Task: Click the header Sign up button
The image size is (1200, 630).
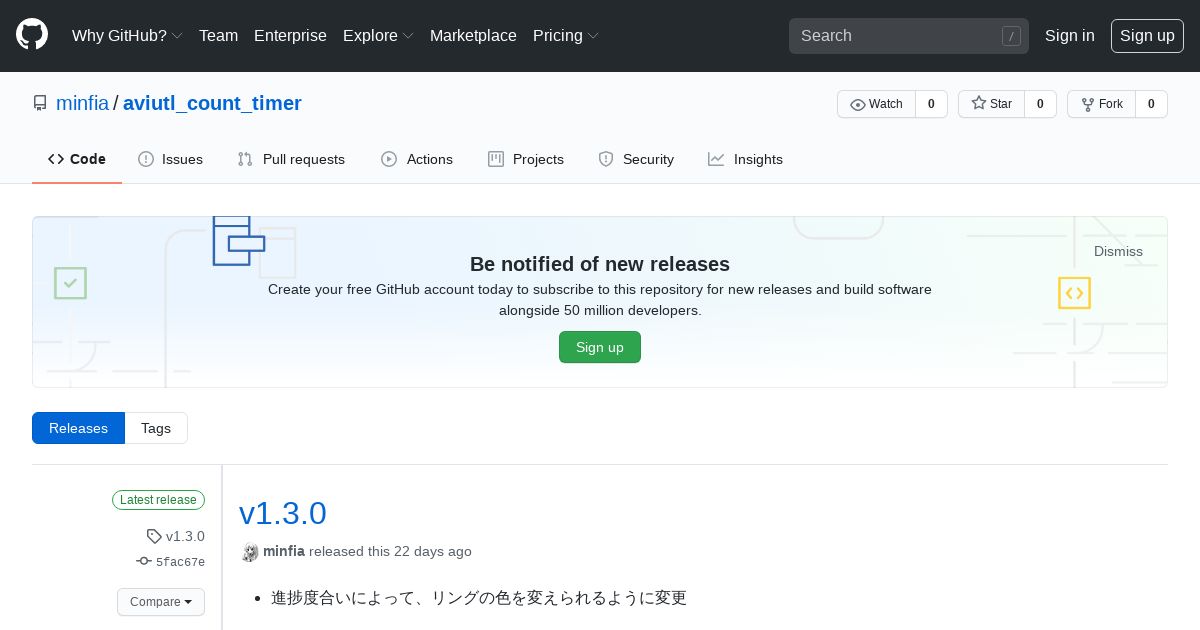Action: tap(1147, 35)
